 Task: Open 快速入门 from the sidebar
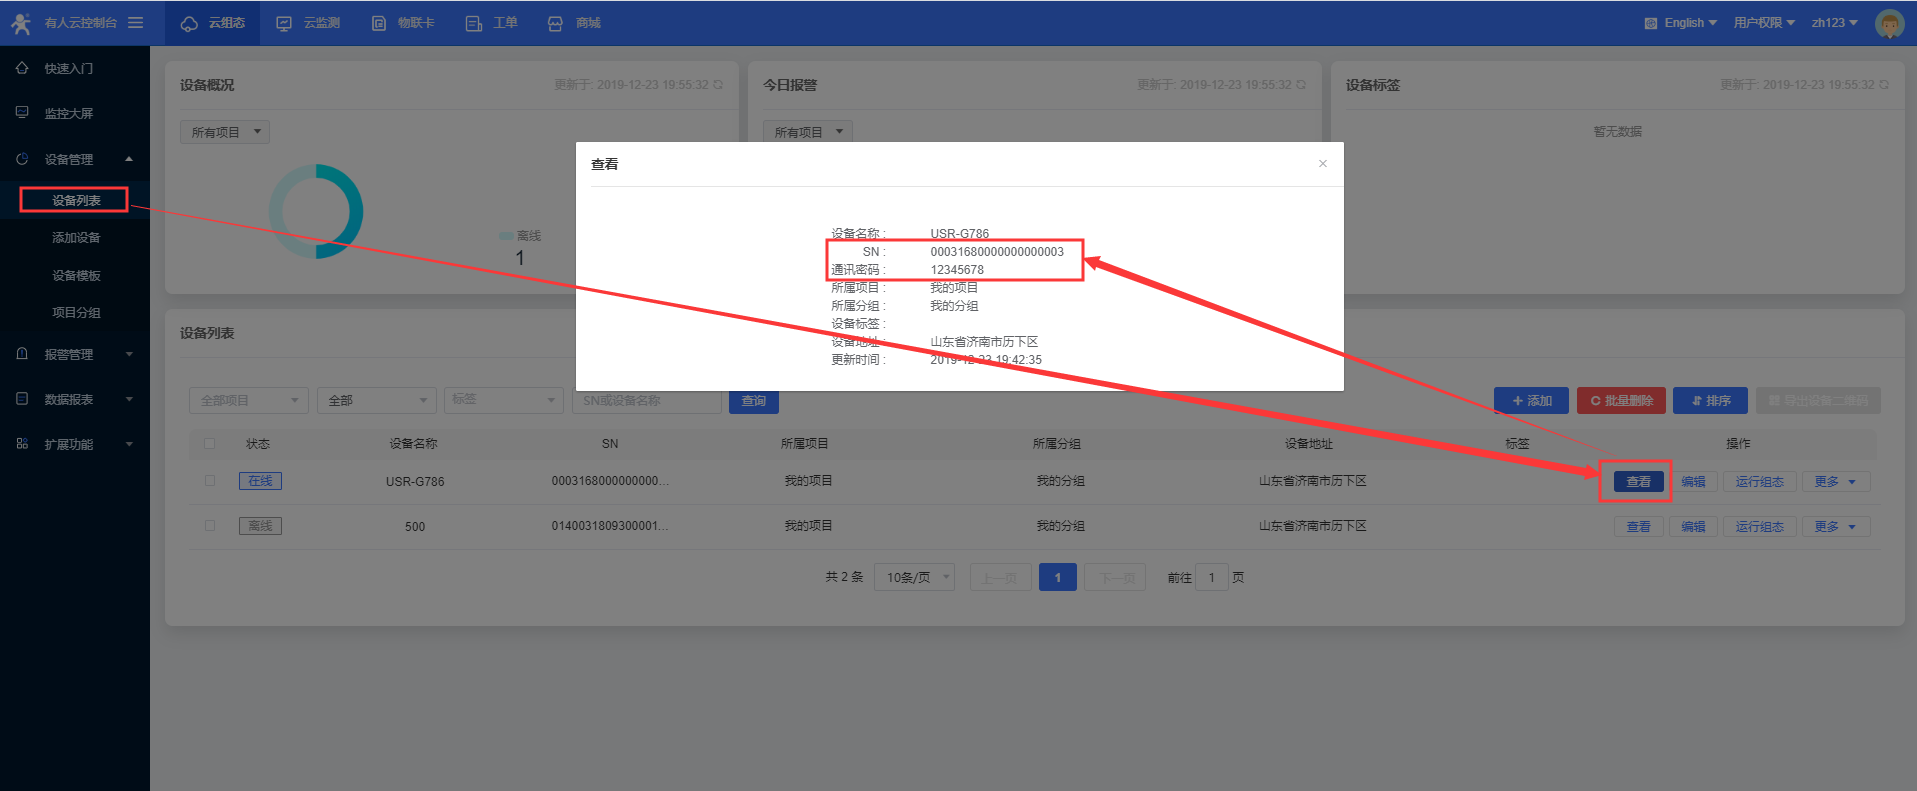68,69
